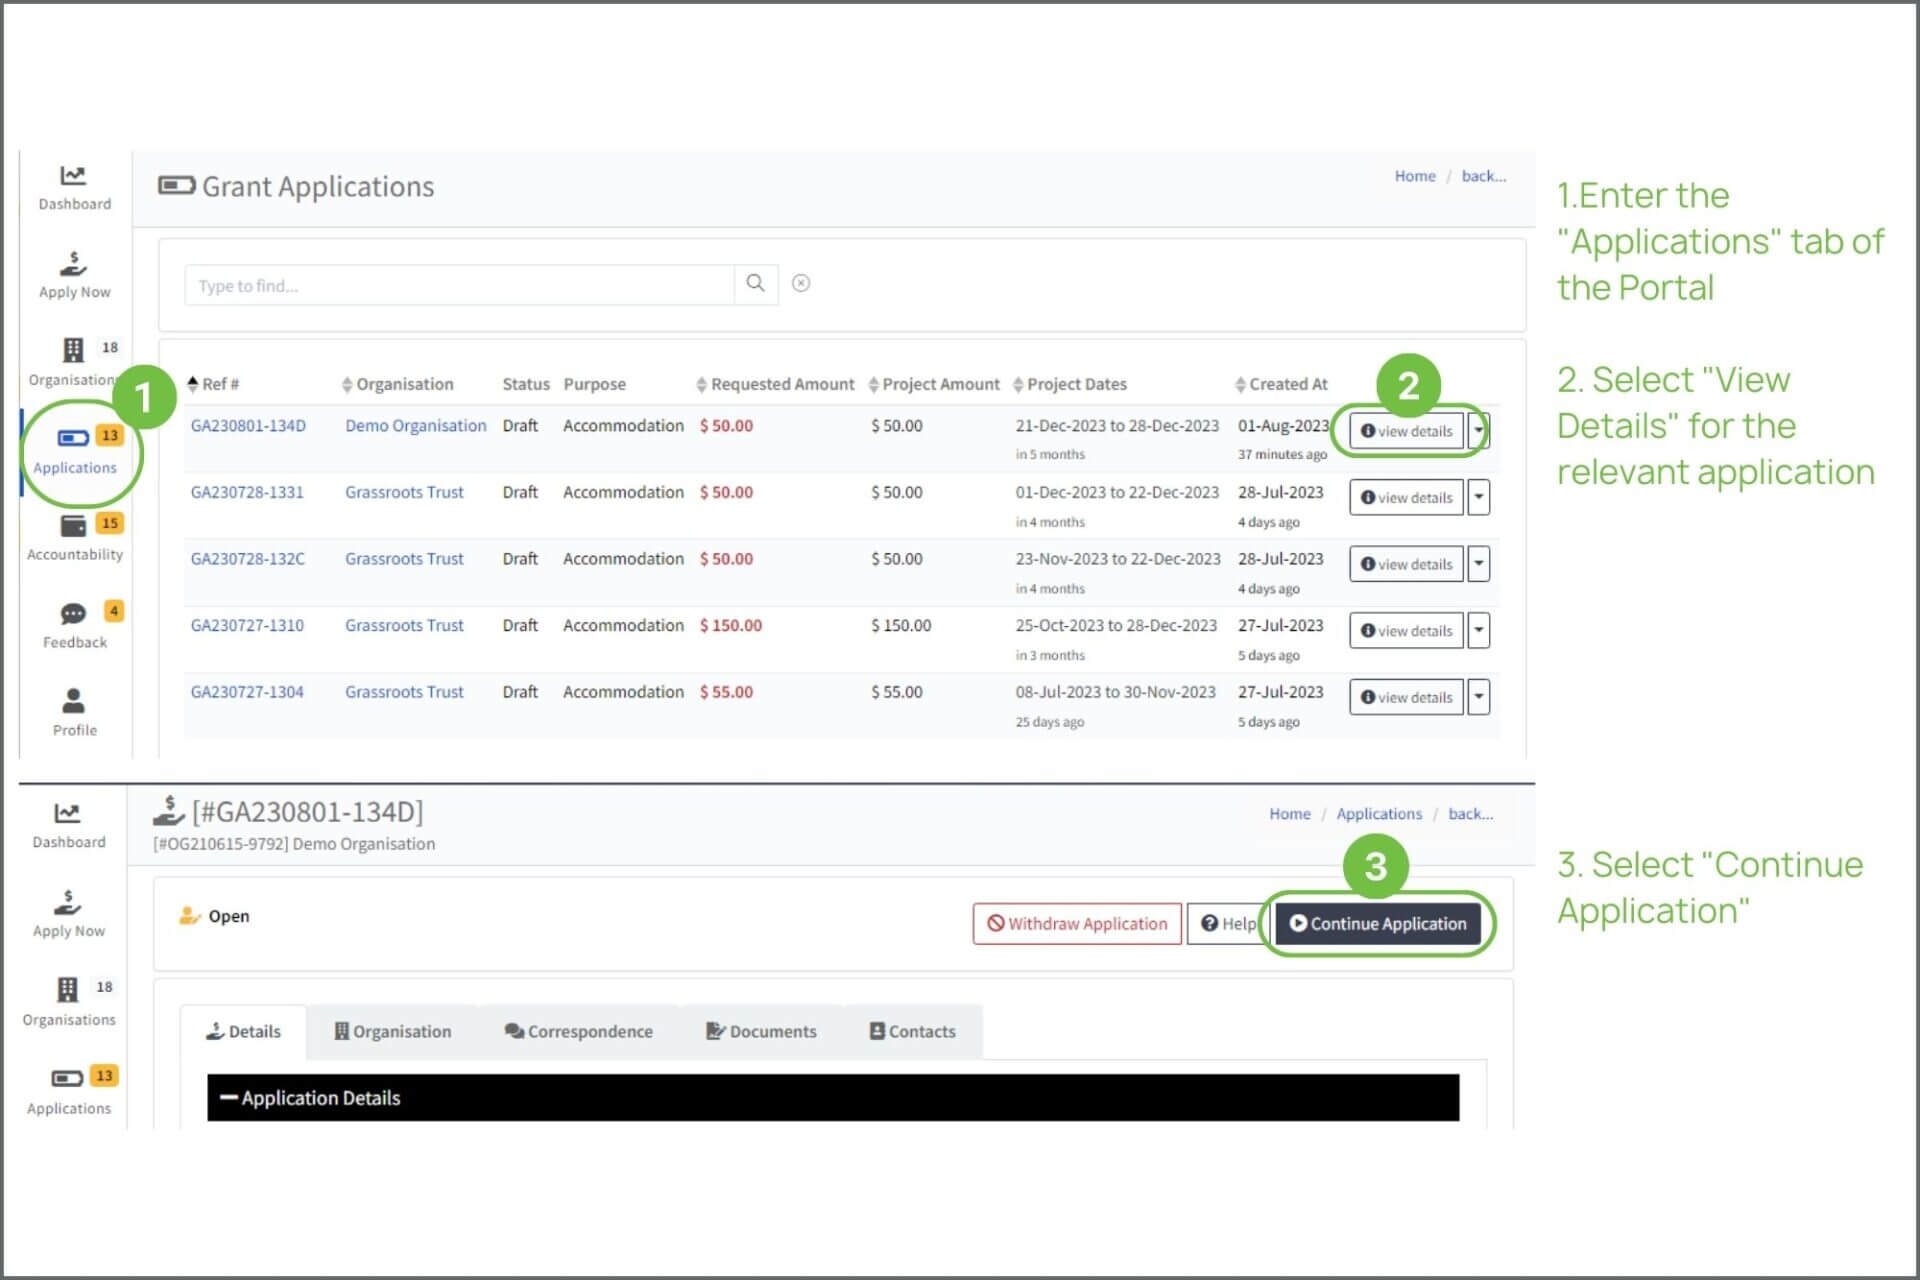Click Withdraw Application button
This screenshot has height=1280, width=1920.
[x=1077, y=923]
